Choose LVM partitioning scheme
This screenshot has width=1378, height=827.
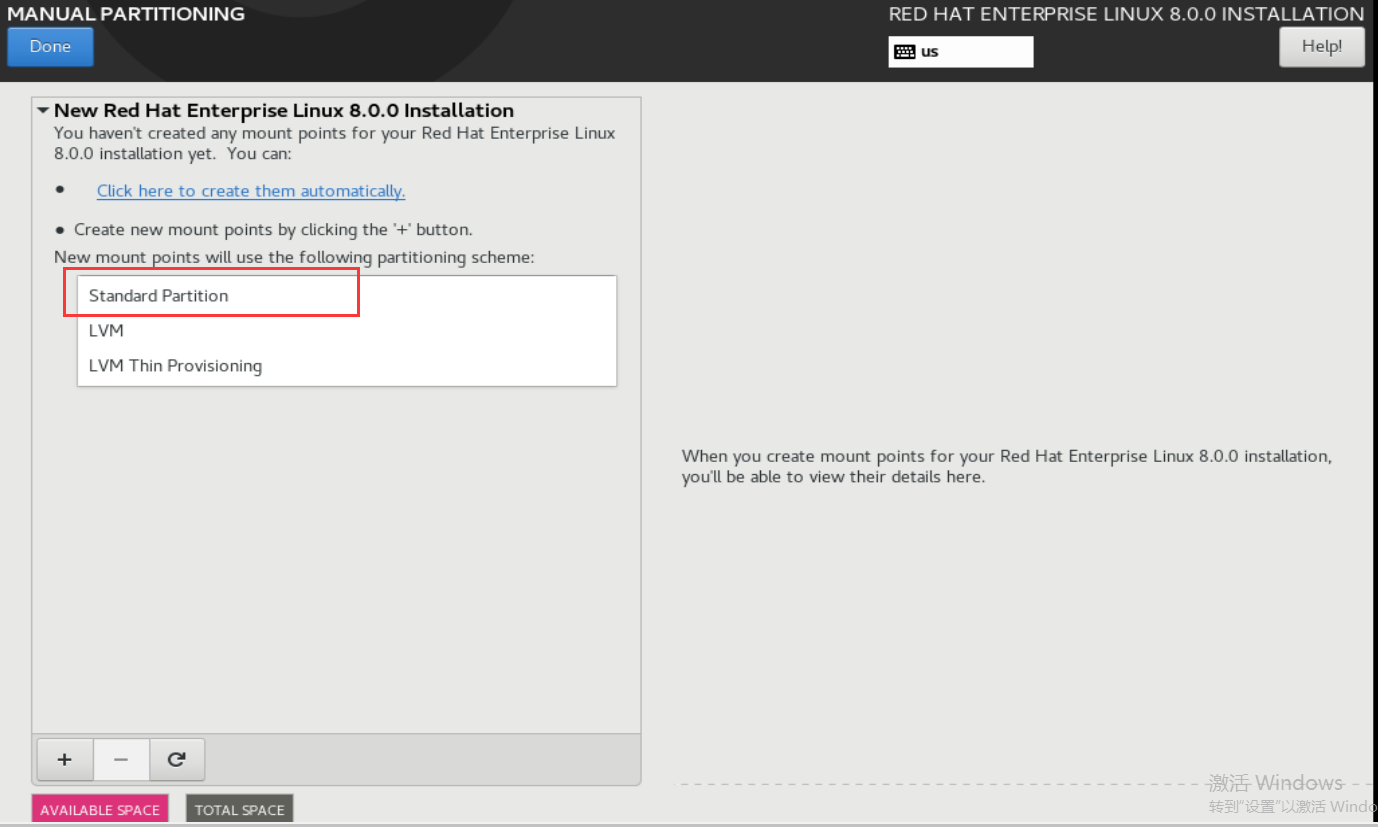tap(346, 331)
